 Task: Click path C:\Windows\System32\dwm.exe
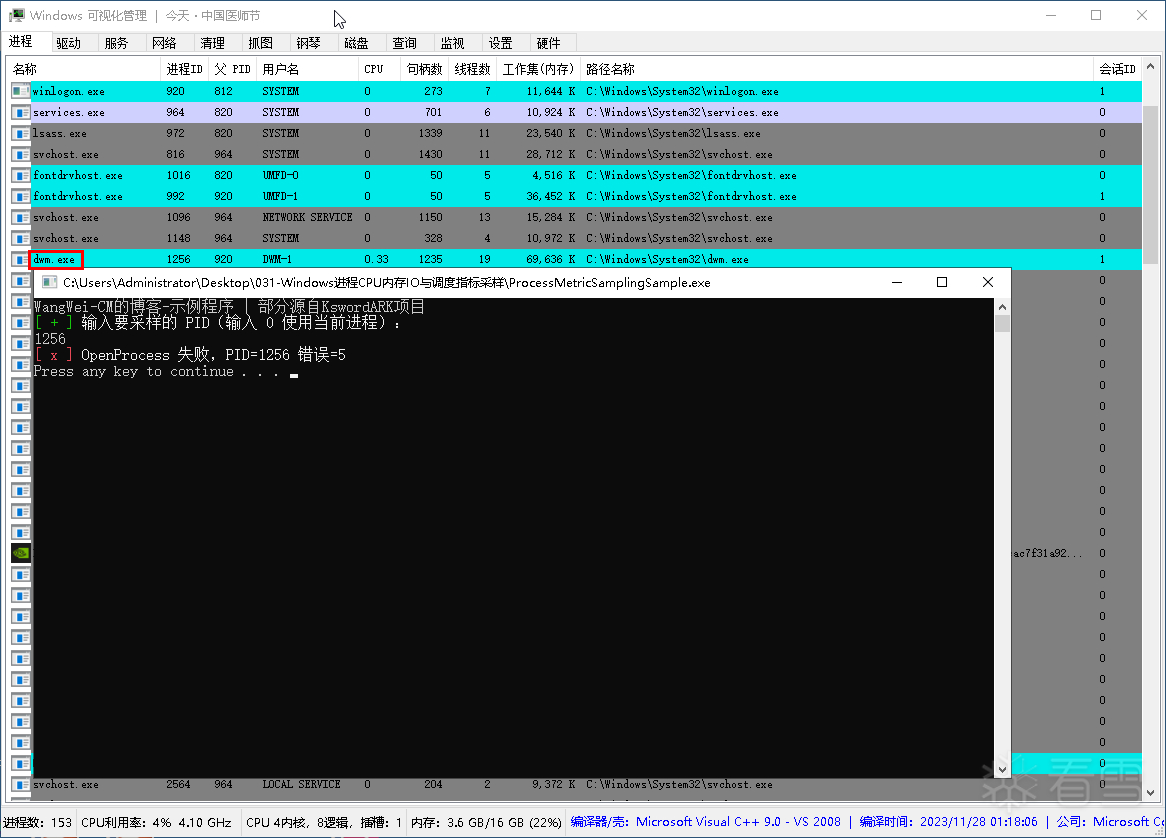pyautogui.click(x=667, y=260)
